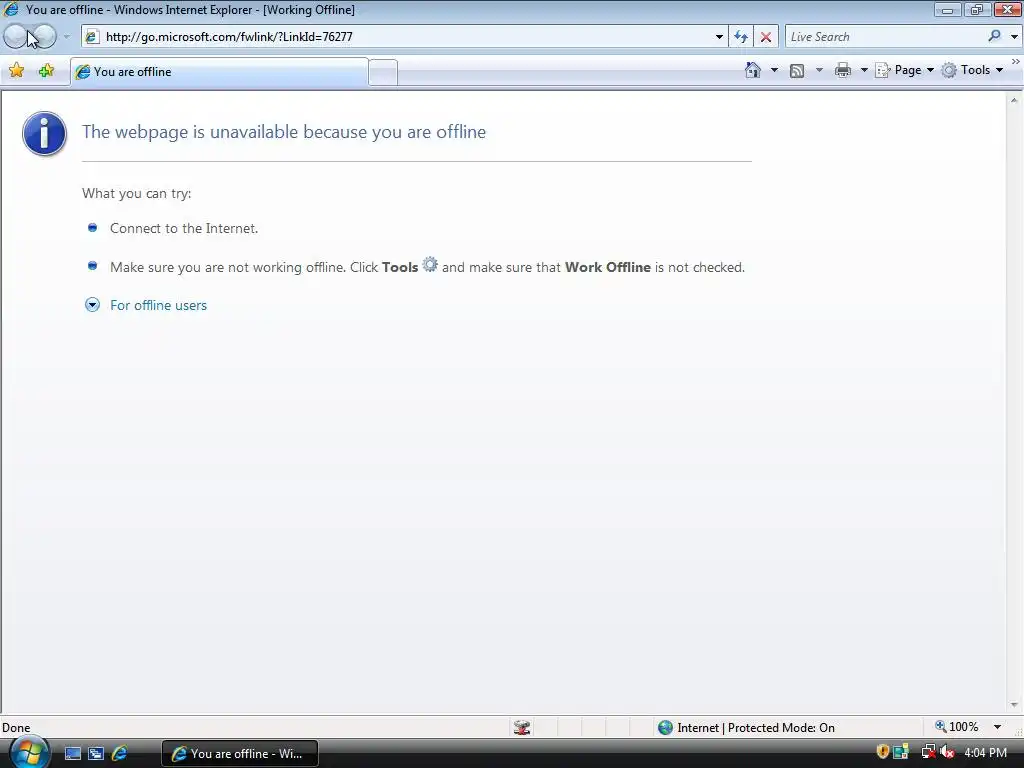Click the 4:04 PM clock

(985, 753)
